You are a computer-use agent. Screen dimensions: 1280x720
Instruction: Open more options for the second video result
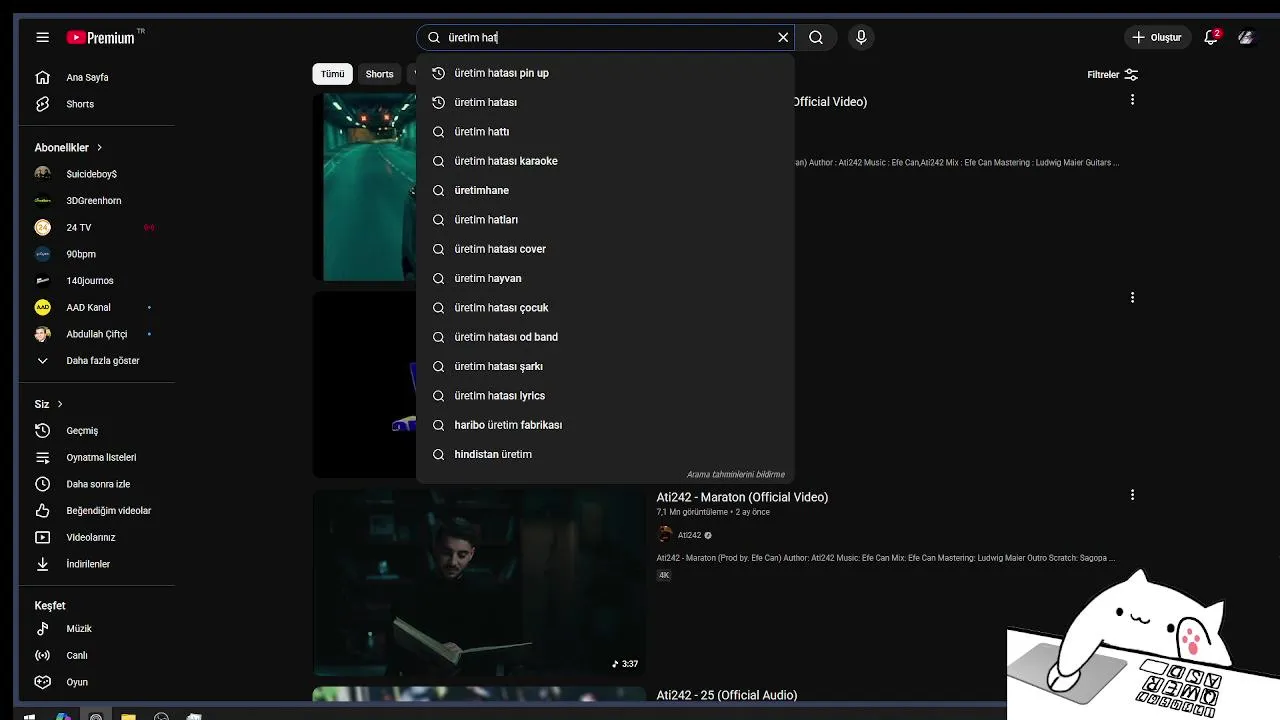(1132, 297)
